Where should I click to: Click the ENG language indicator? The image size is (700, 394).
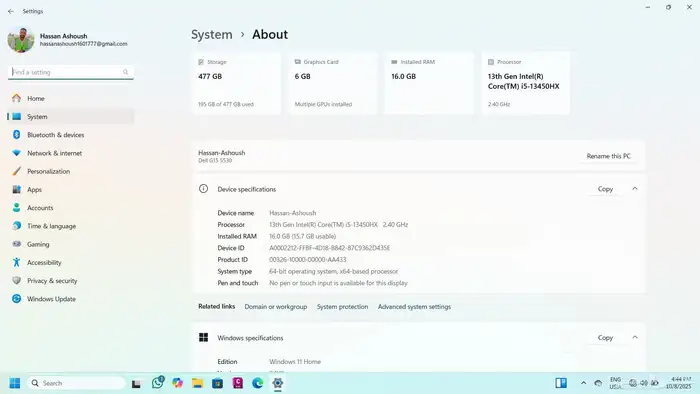pyautogui.click(x=616, y=383)
